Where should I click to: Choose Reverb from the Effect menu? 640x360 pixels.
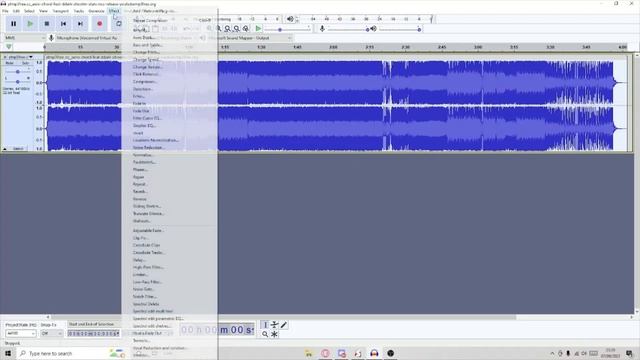[x=169, y=191]
